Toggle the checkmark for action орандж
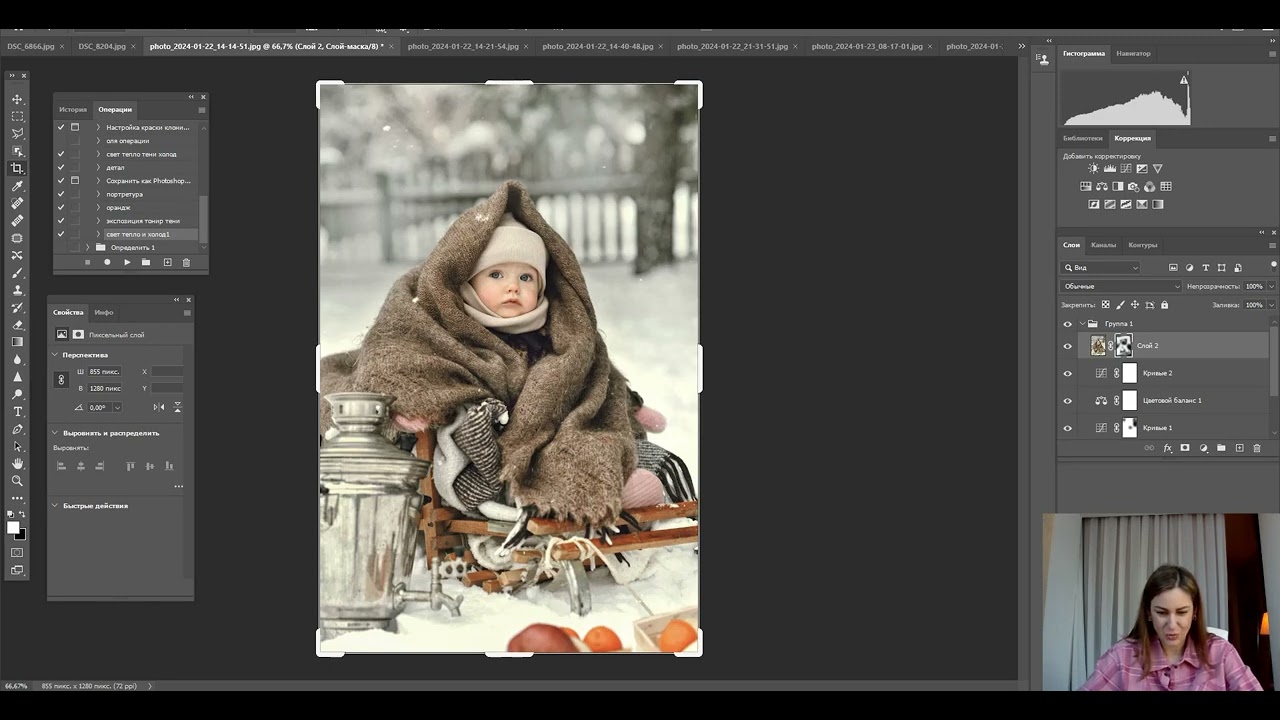The image size is (1280, 720). [x=61, y=207]
